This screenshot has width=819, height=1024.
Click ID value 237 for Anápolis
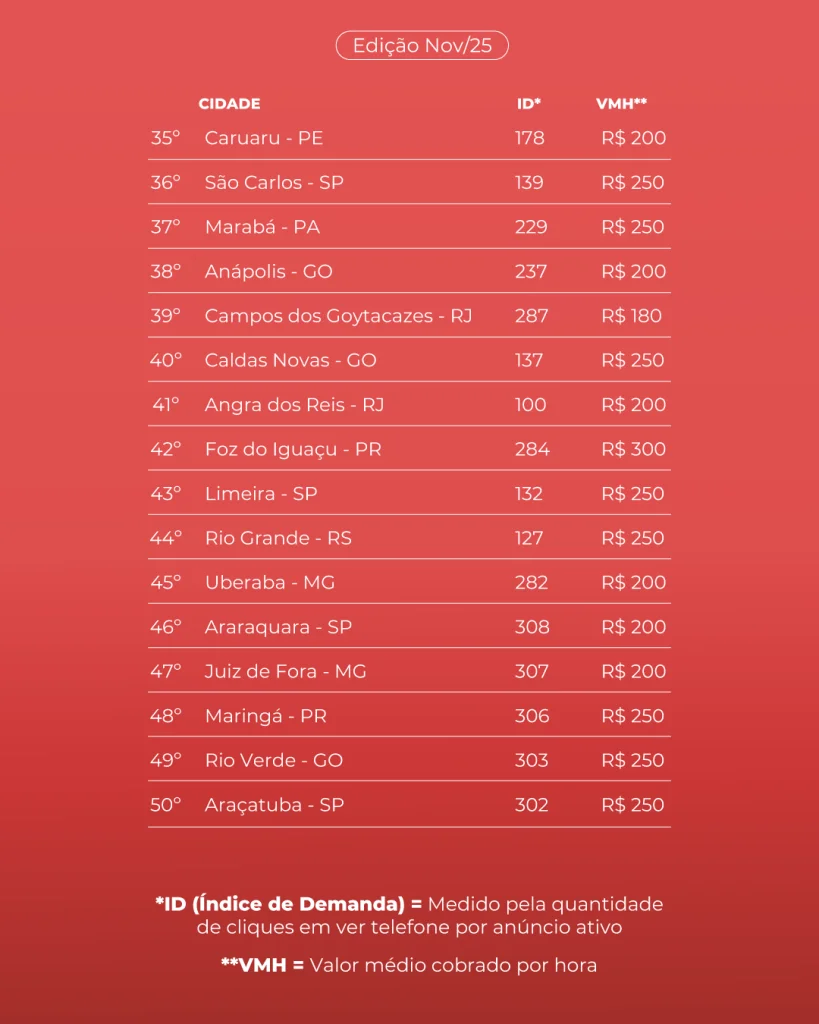point(531,272)
